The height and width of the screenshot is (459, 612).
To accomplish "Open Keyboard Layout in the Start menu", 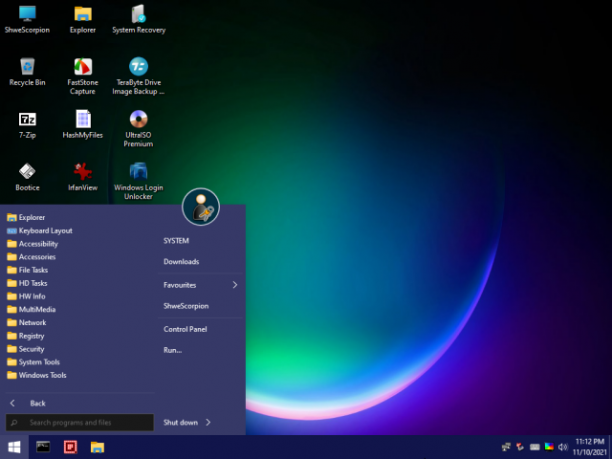I will (x=80, y=231).
